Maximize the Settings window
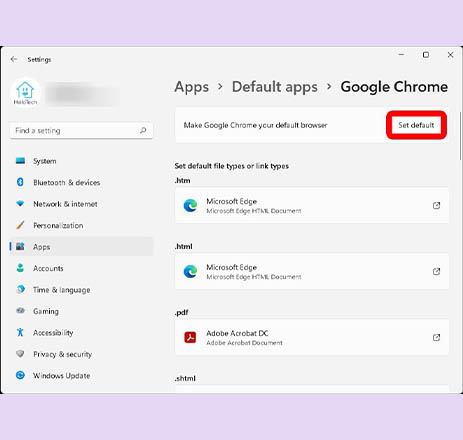The height and width of the screenshot is (440, 463). pos(426,55)
